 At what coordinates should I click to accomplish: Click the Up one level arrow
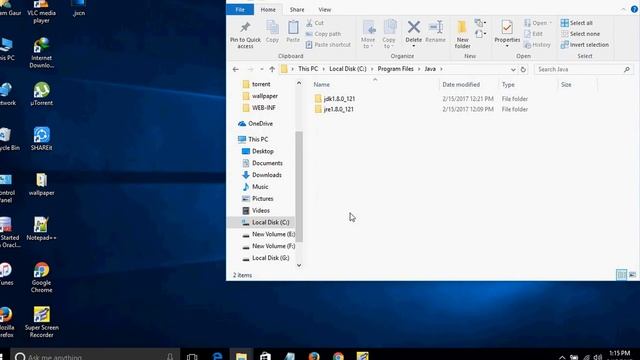272,69
